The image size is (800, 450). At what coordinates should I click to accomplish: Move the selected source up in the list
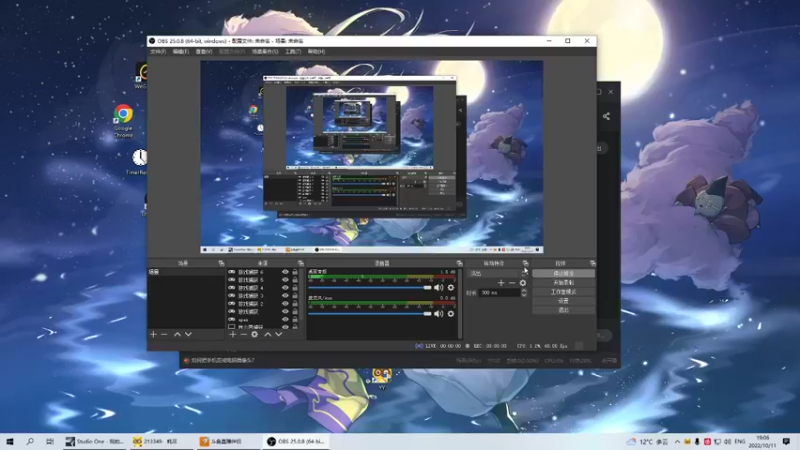267,334
